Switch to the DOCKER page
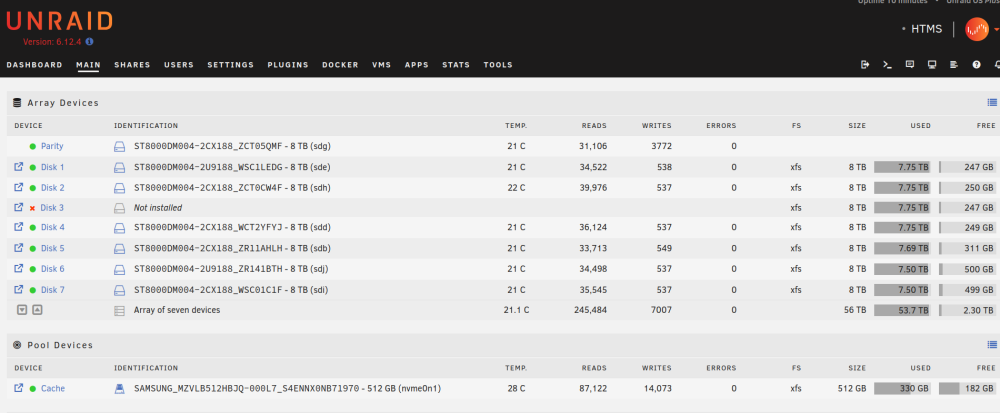The width and height of the screenshot is (1000, 413). coord(340,64)
